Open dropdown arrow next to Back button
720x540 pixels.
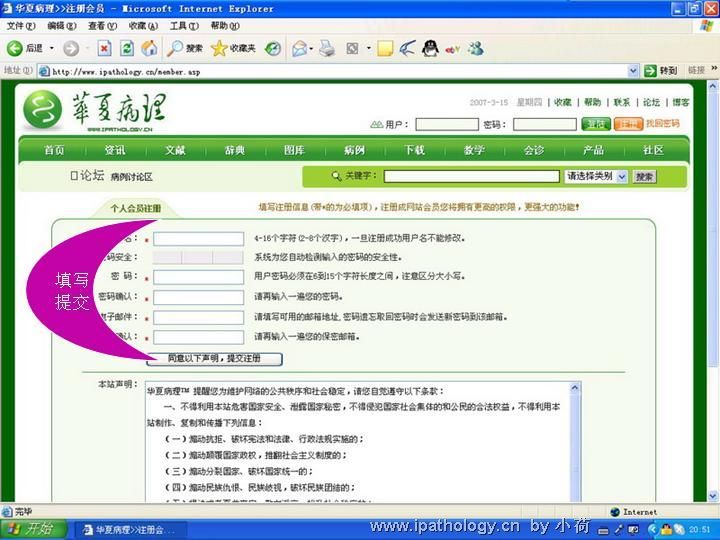click(x=52, y=48)
